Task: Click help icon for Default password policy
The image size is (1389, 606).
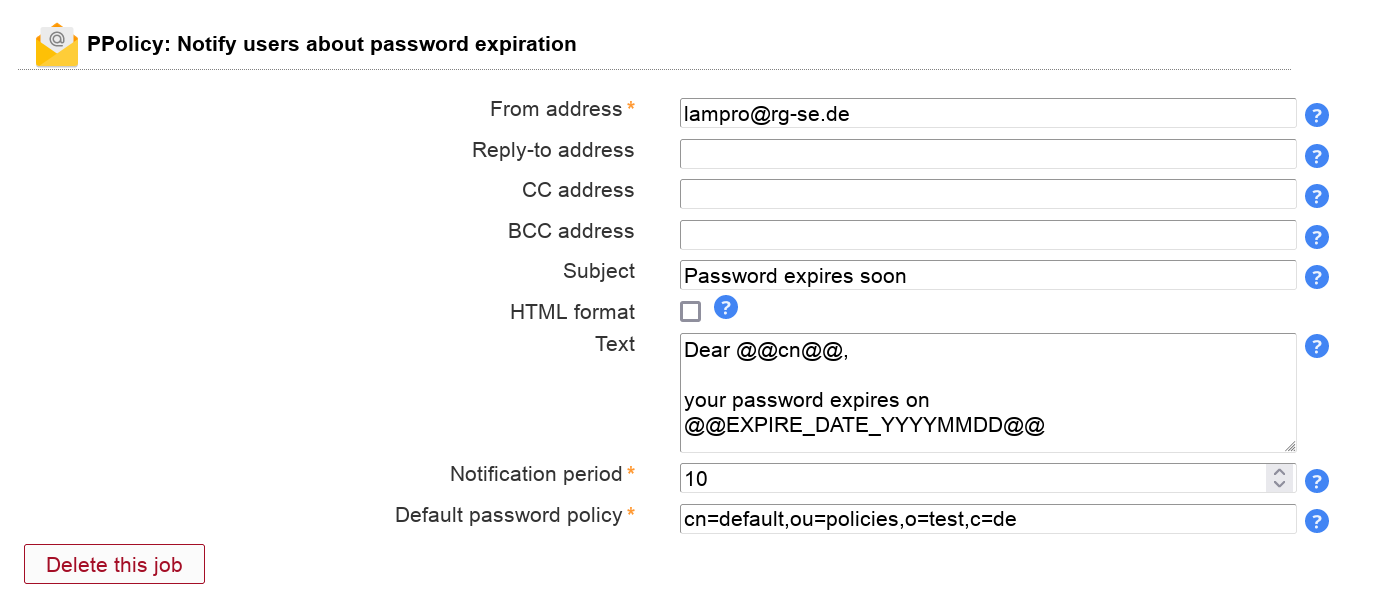Action: coord(1317,521)
